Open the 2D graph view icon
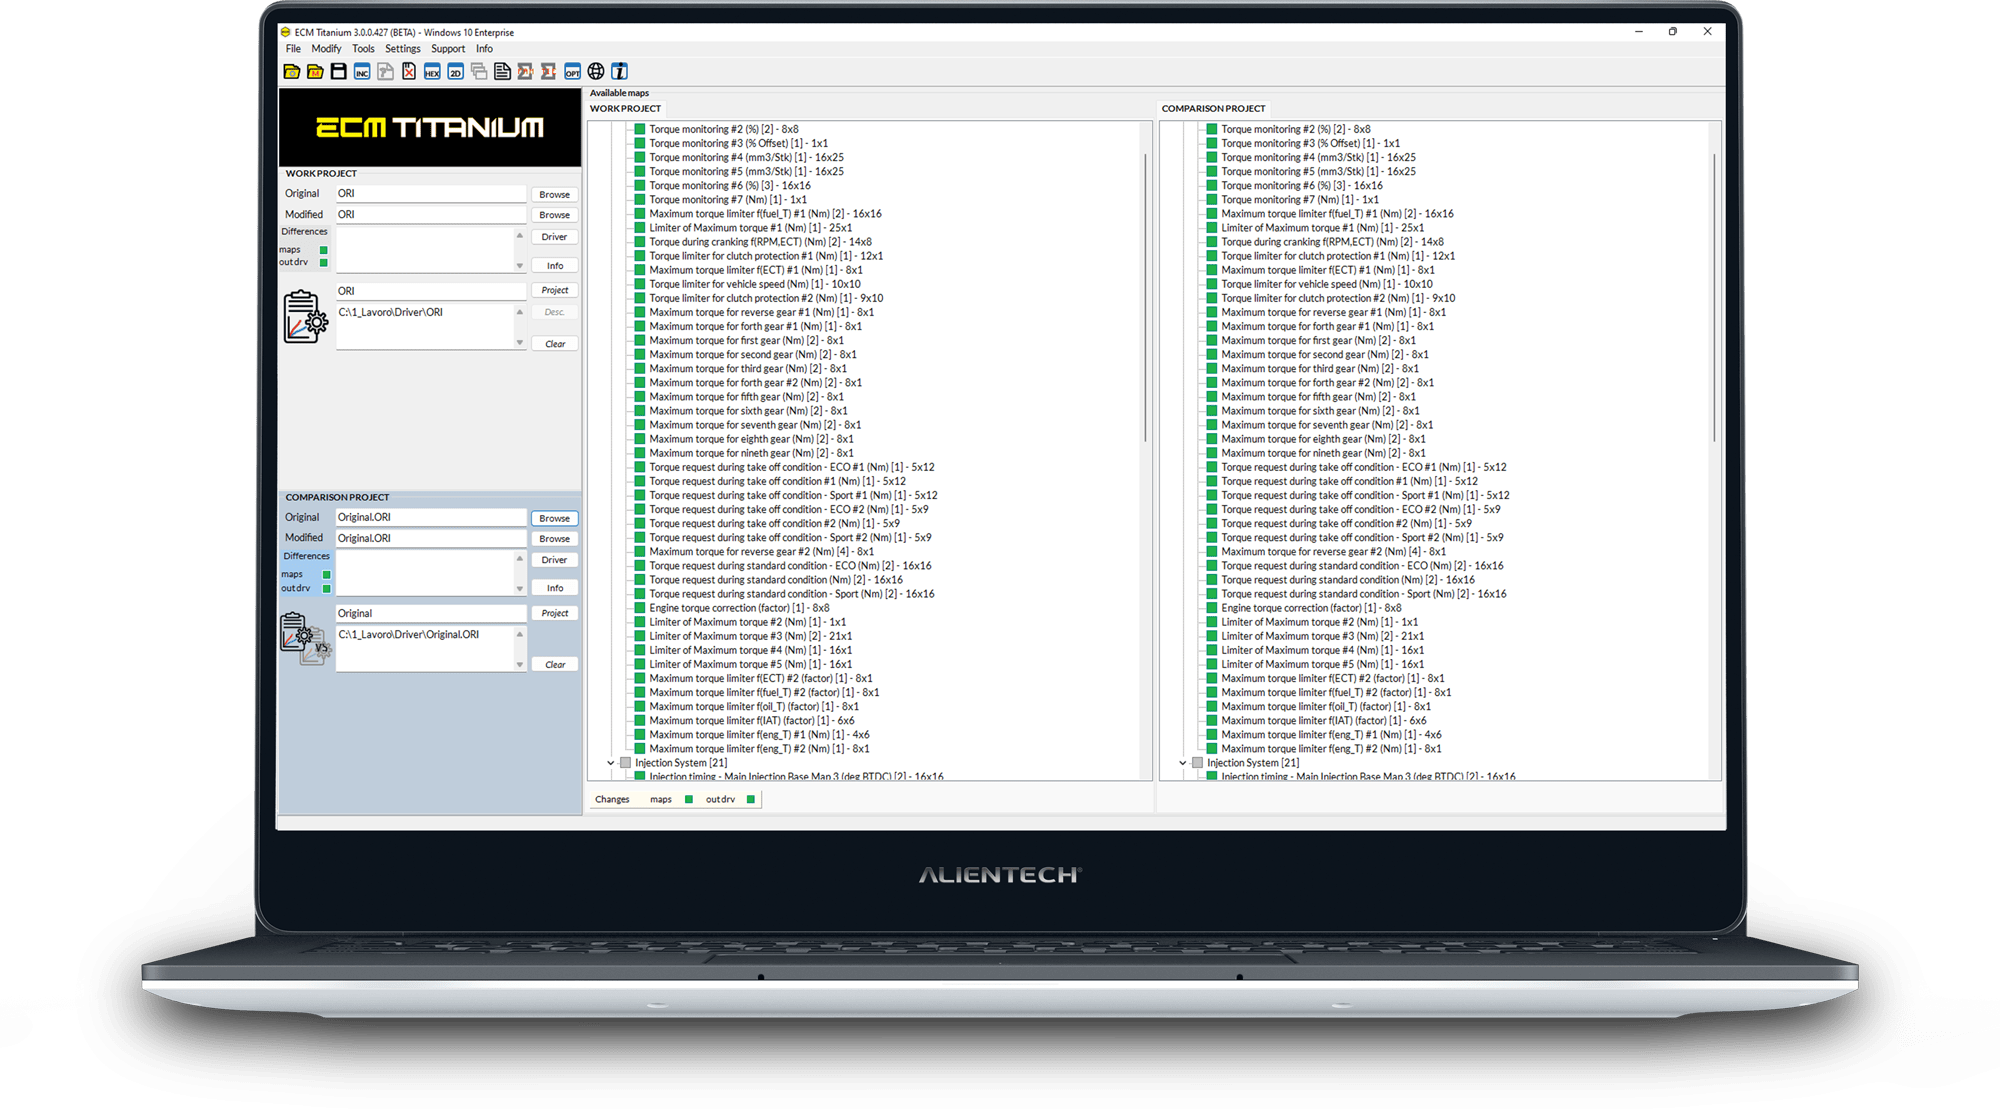Image resolution: width=2000 pixels, height=1109 pixels. [455, 71]
